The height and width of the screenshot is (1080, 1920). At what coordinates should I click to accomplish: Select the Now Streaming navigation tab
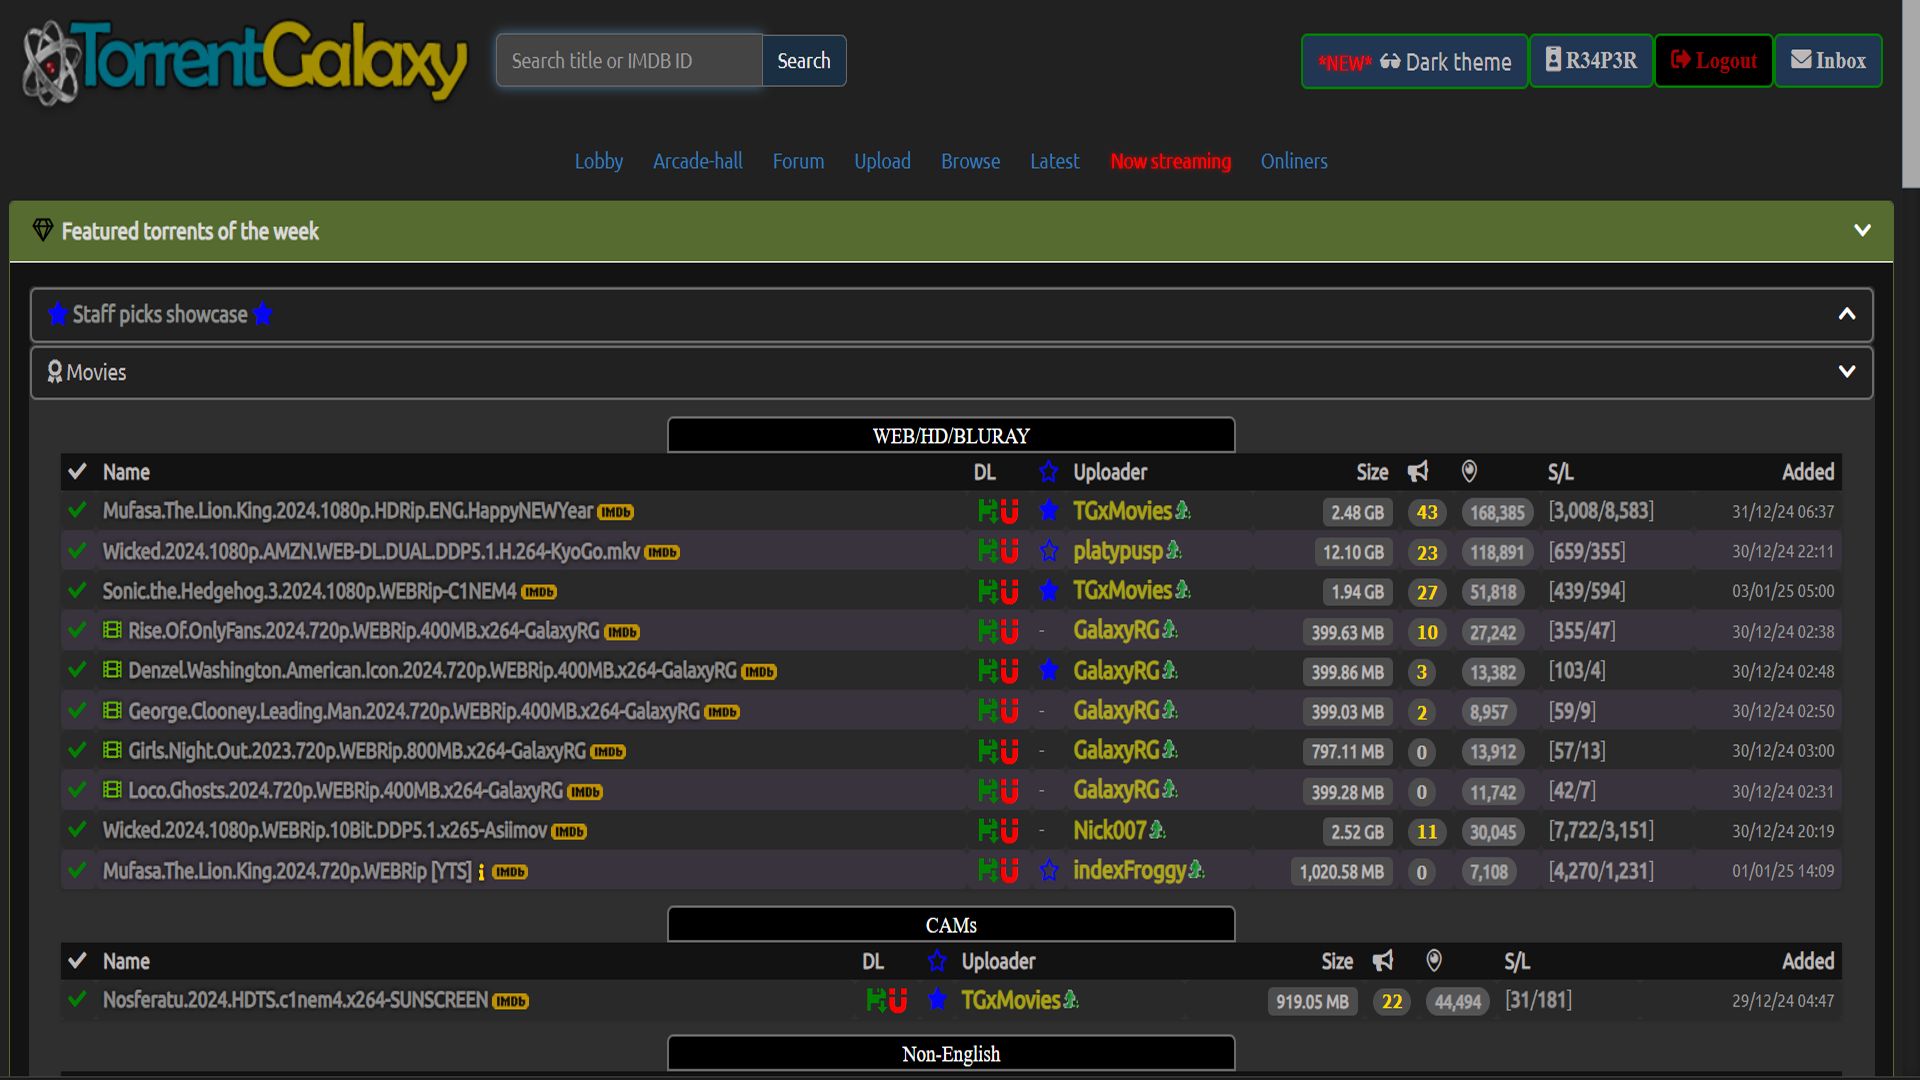pyautogui.click(x=1170, y=161)
